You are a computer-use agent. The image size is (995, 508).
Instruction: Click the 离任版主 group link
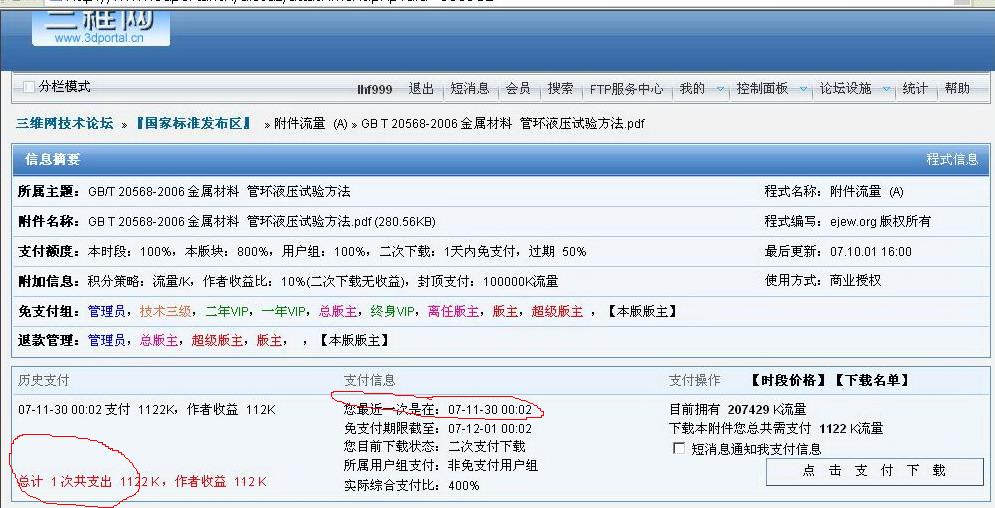453,311
